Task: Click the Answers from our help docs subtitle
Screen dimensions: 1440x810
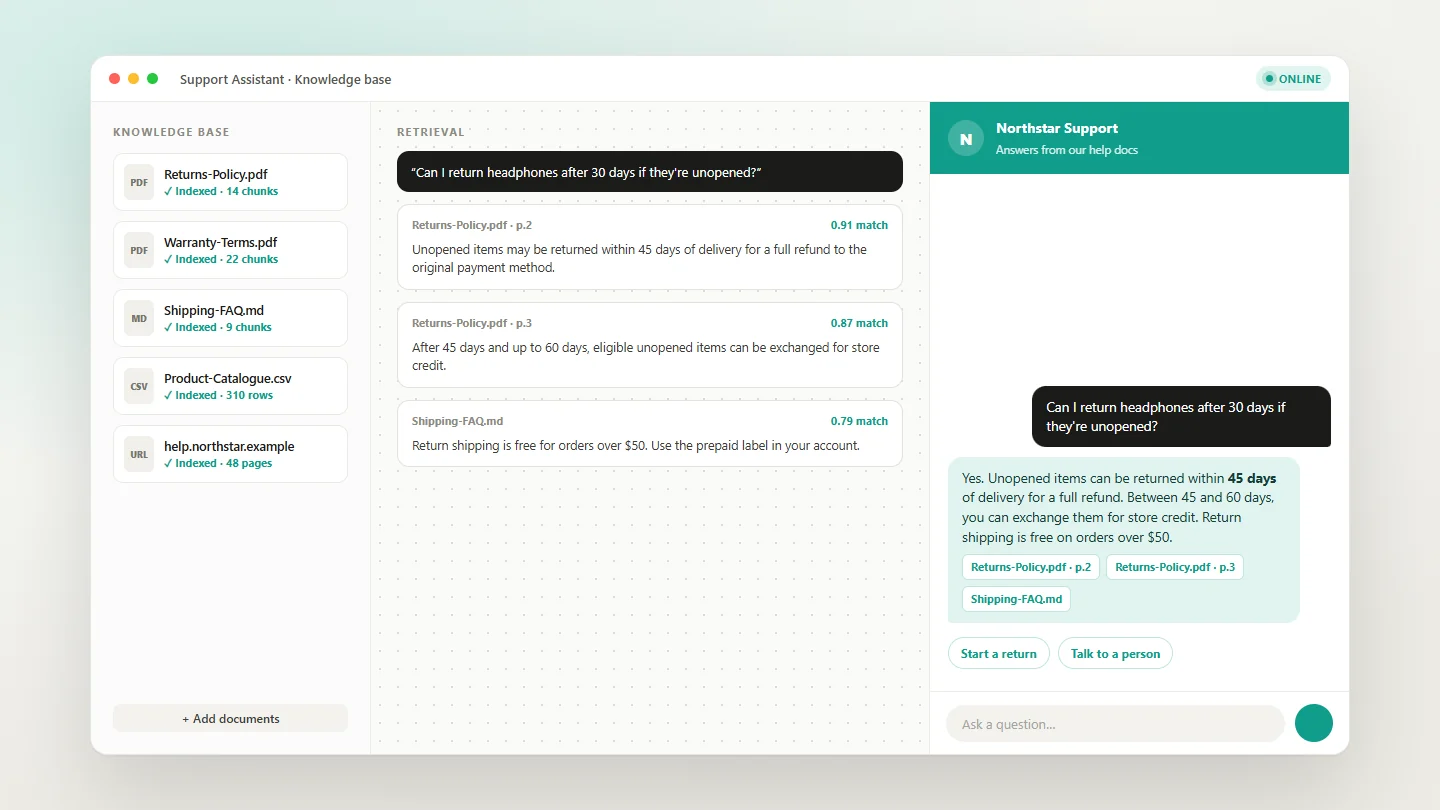Action: (x=1067, y=151)
